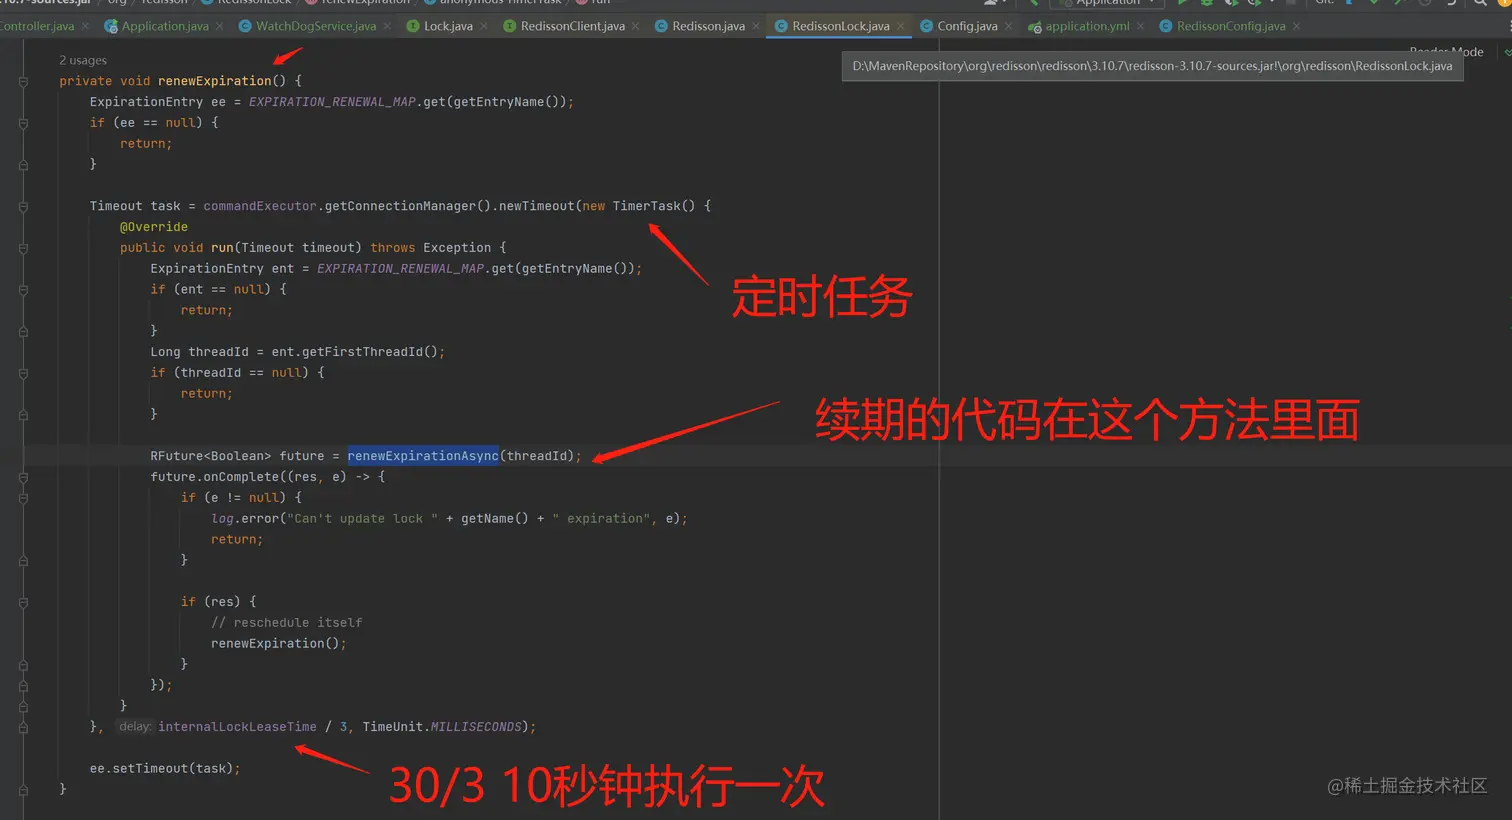
Task: Fold the 'if (ee == null)' block
Action: [x=23, y=123]
